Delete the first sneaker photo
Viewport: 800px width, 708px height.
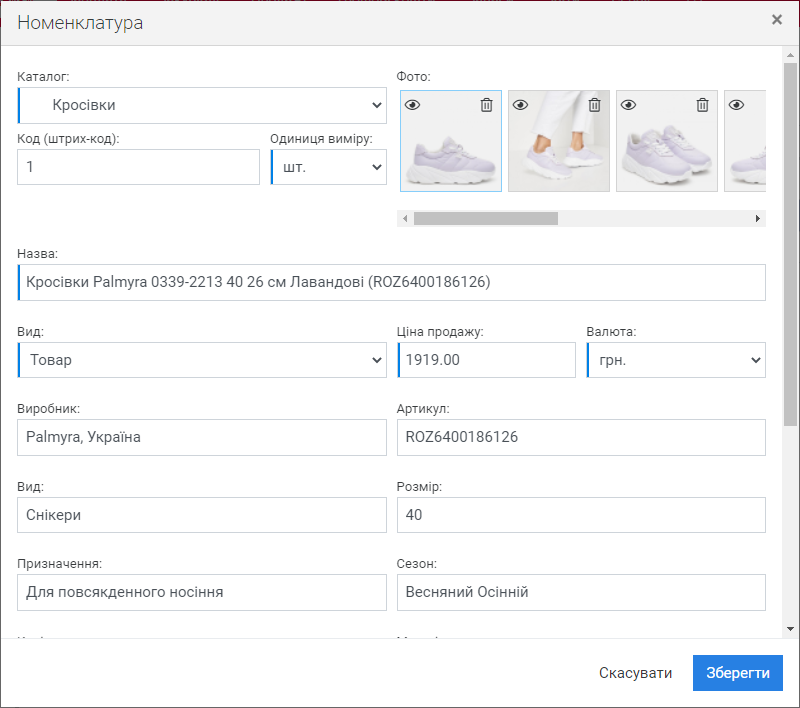[x=486, y=105]
